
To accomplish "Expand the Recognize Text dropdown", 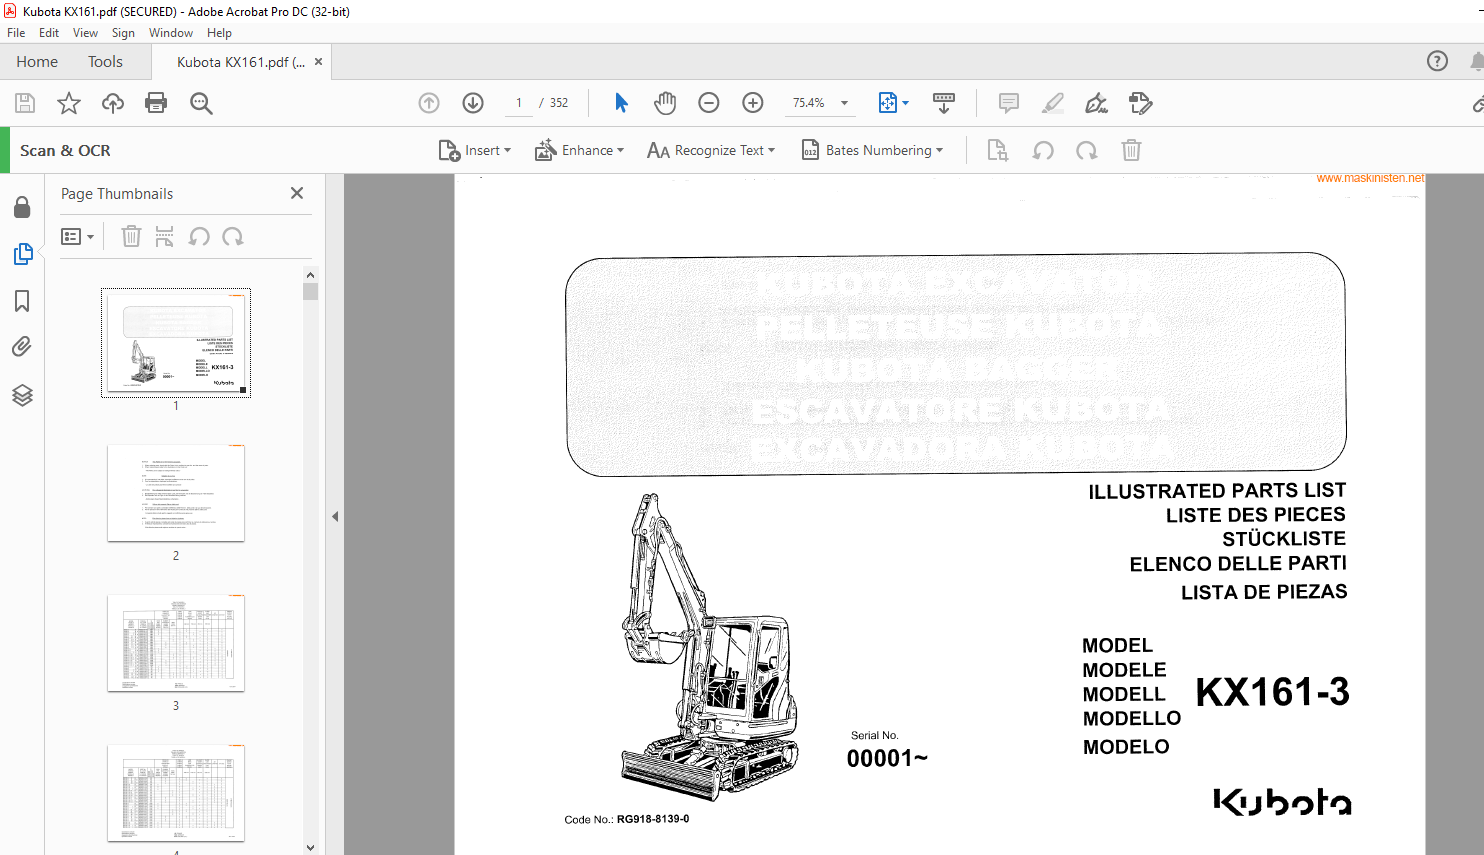I will click(x=711, y=150).
